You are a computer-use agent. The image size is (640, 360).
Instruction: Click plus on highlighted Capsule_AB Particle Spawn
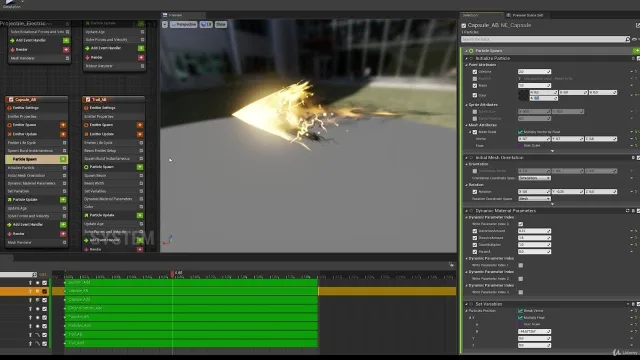click(63, 159)
